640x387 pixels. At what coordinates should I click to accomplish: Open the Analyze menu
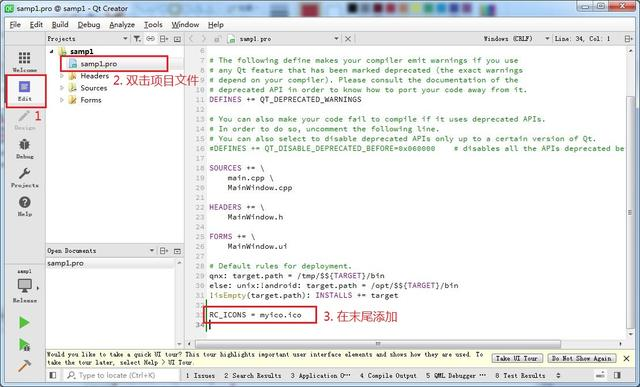click(x=122, y=24)
